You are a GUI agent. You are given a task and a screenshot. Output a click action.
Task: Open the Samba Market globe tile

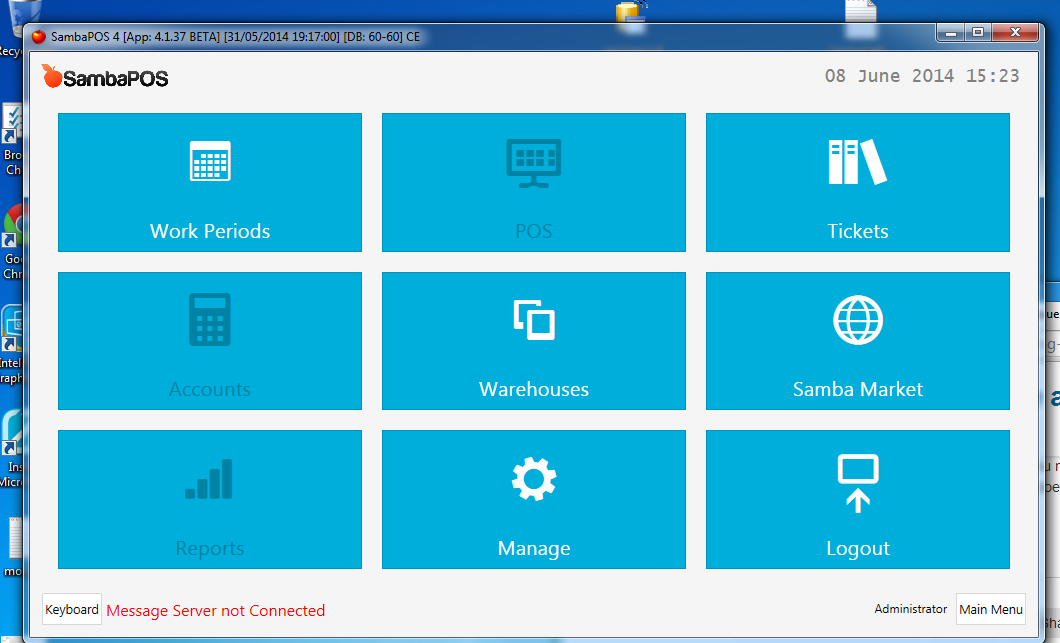tap(858, 341)
